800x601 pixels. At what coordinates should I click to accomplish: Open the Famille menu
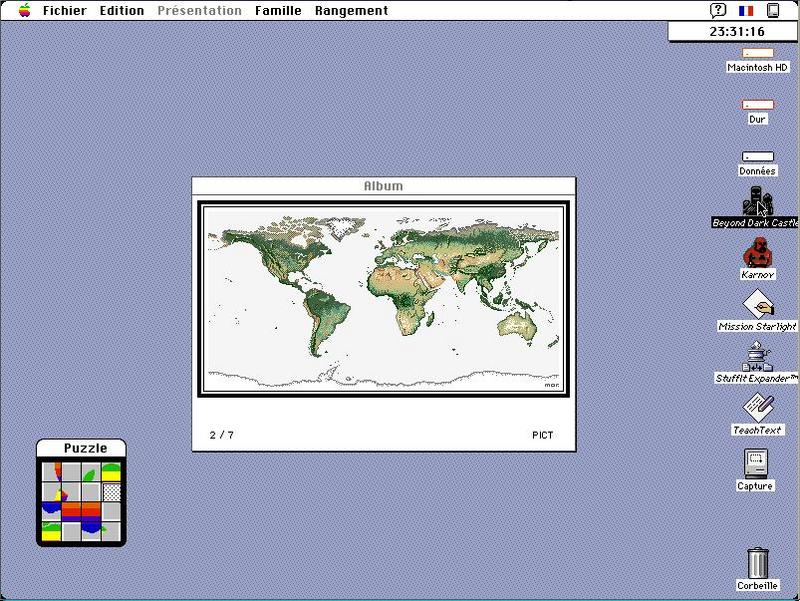pos(278,10)
